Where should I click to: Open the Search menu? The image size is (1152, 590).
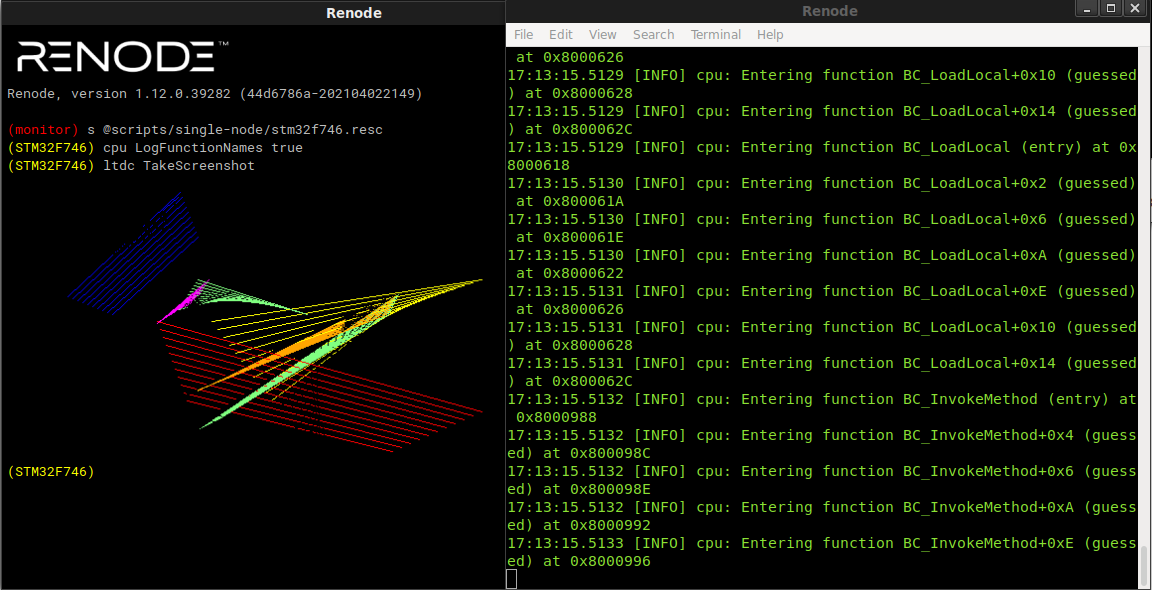point(653,34)
